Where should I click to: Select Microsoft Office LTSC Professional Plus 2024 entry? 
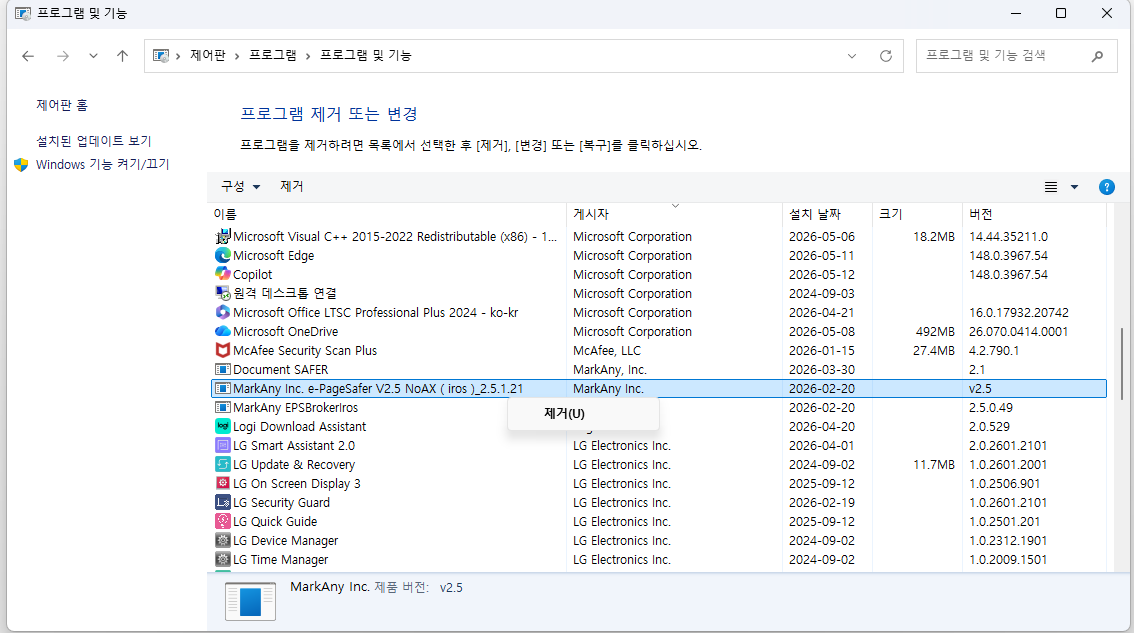(x=375, y=313)
